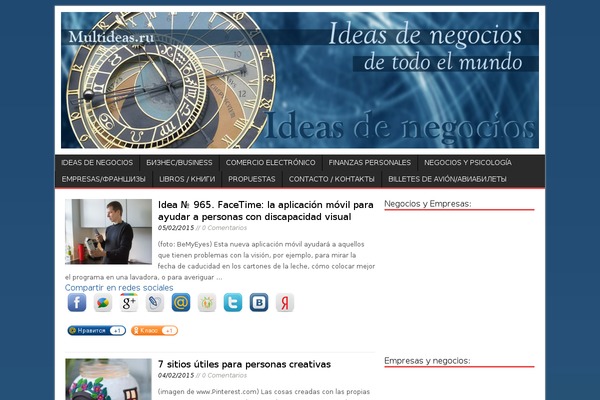Open Contacto / Контакты page
The height and width of the screenshot is (400, 600).
(332, 179)
